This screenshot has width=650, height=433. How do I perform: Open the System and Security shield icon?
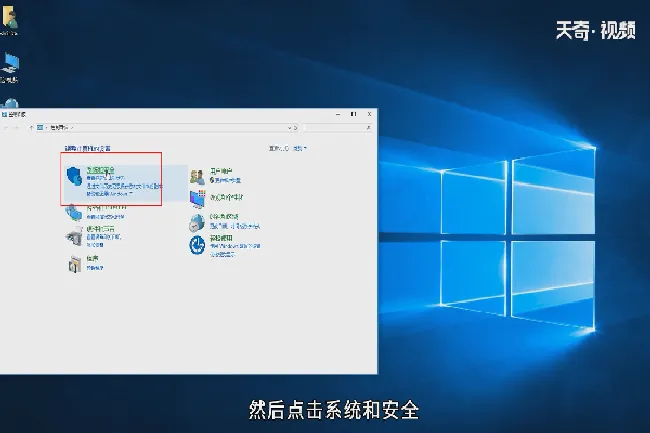pos(74,176)
